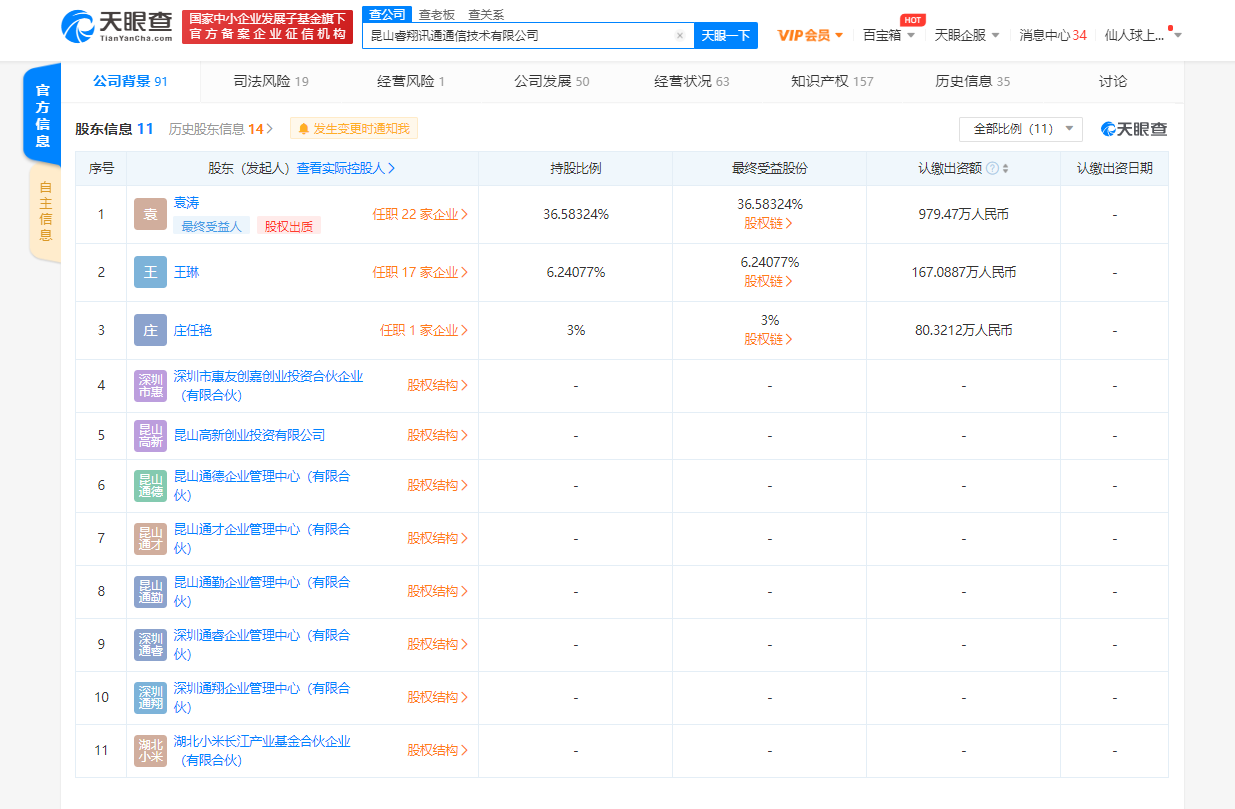Image resolution: width=1235 pixels, height=809 pixels.
Task: Open the avatar icon for shareholder 袁涛
Action: tap(150, 214)
